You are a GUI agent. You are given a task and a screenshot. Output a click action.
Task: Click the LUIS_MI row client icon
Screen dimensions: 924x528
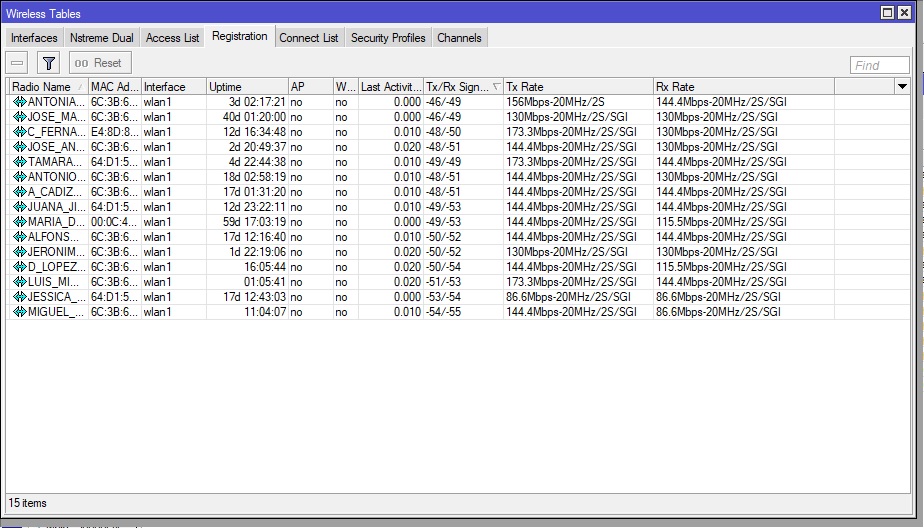click(19, 282)
